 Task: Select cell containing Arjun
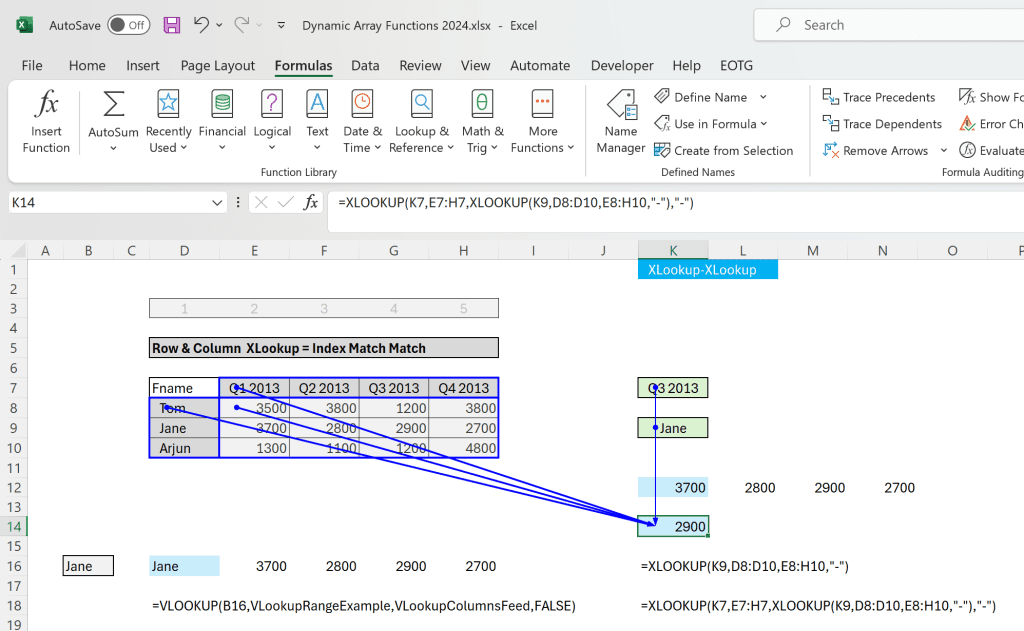184,448
